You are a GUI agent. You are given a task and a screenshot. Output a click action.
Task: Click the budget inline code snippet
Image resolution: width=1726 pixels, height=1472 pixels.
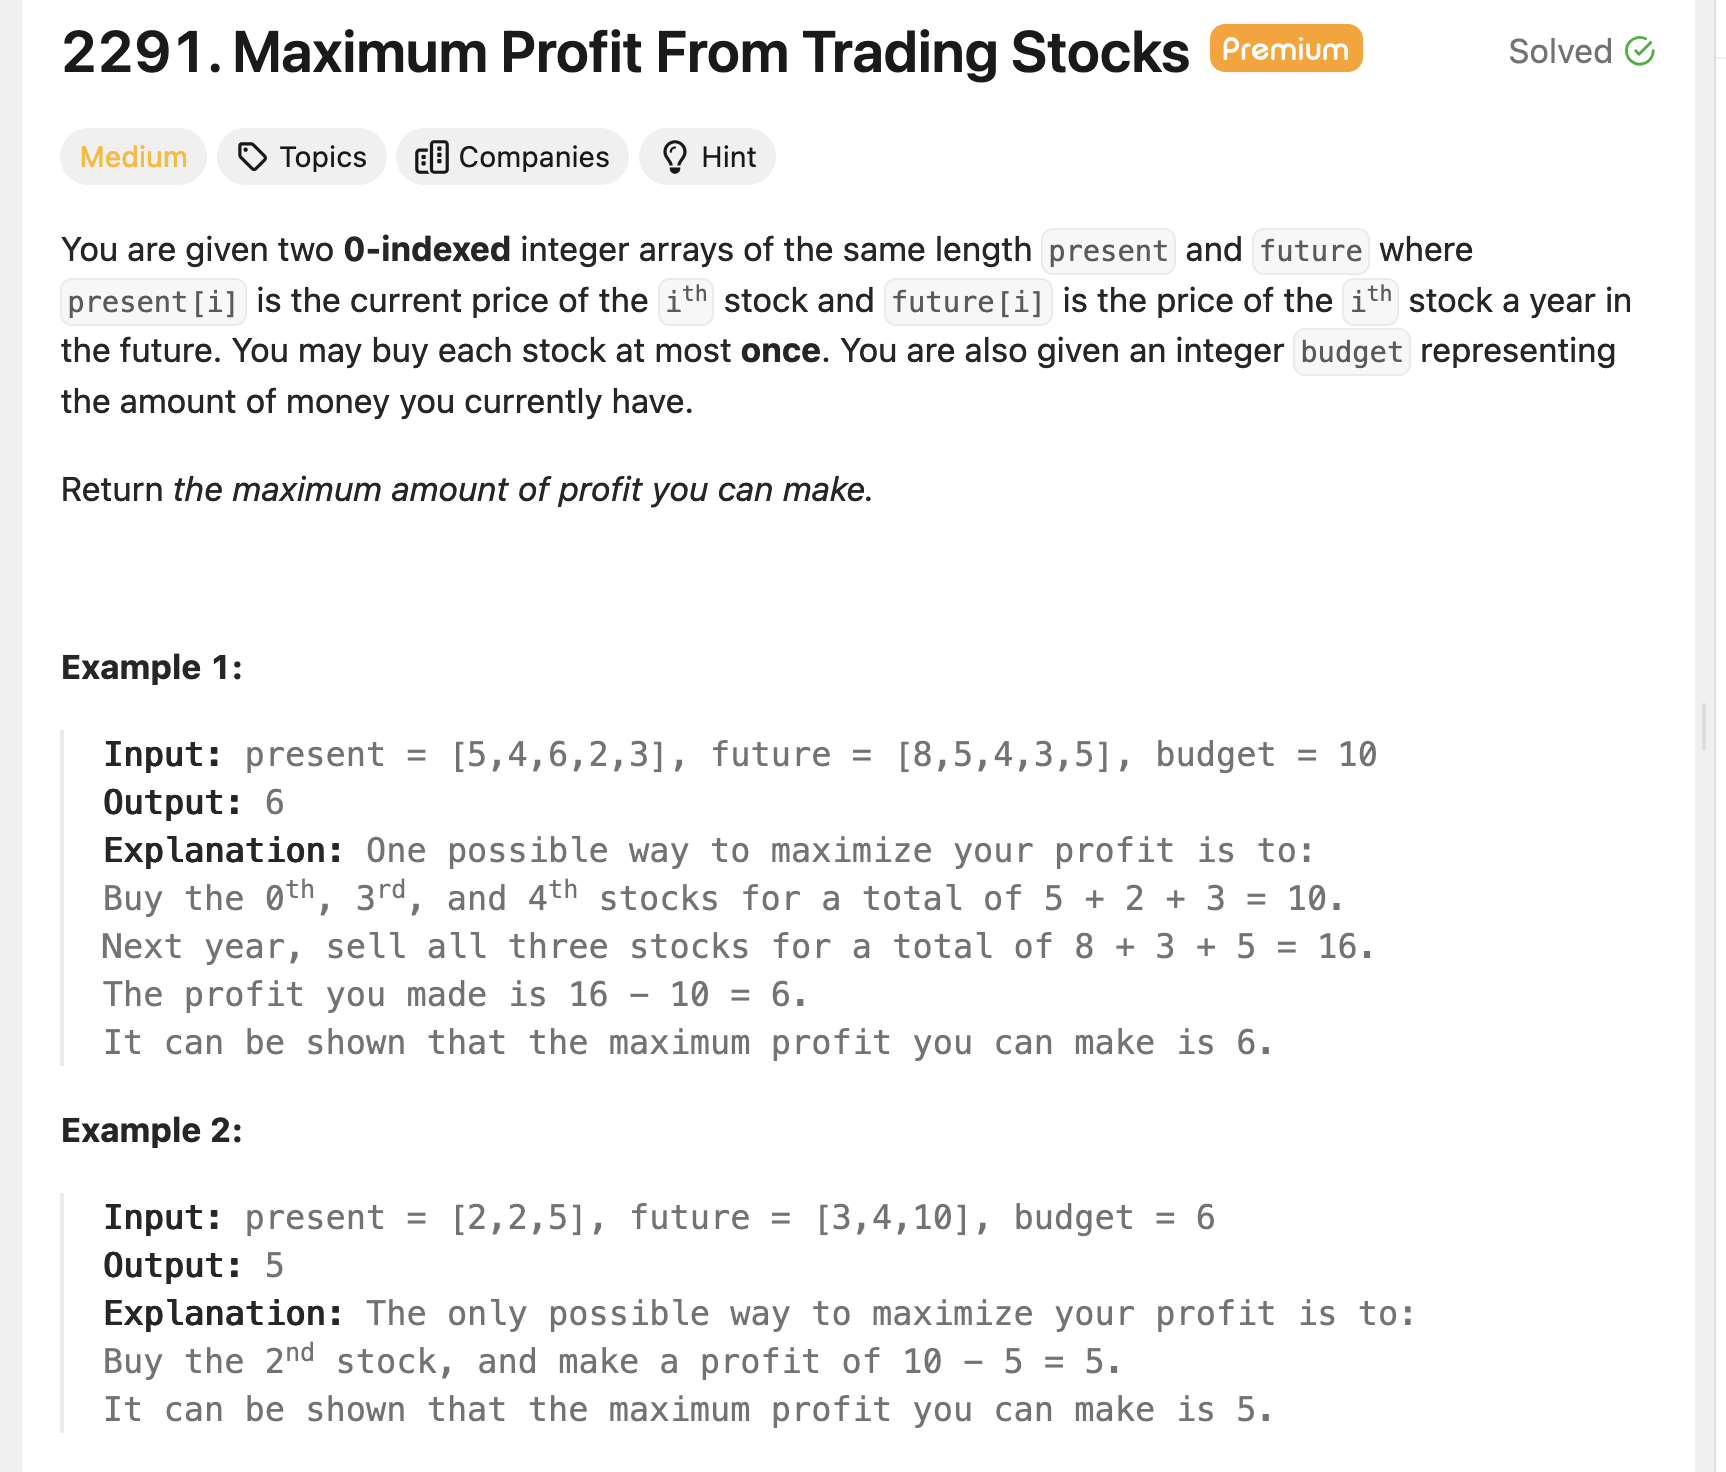pyautogui.click(x=1351, y=352)
